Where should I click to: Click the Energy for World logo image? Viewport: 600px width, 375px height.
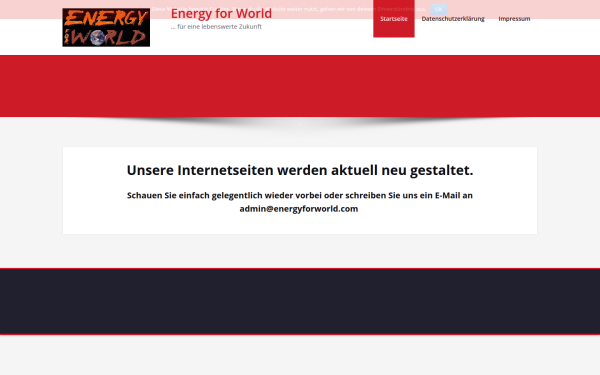pos(106,27)
